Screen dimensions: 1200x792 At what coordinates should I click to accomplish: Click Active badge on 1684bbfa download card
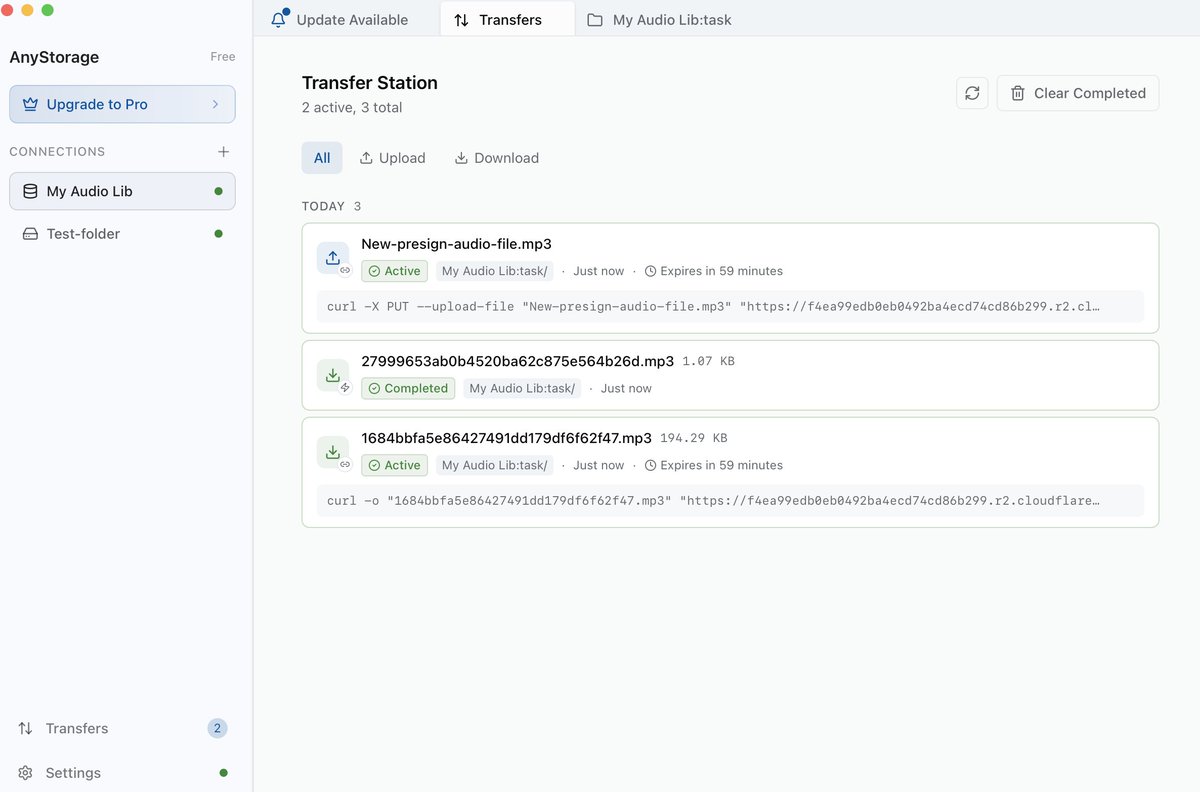pyautogui.click(x=394, y=465)
